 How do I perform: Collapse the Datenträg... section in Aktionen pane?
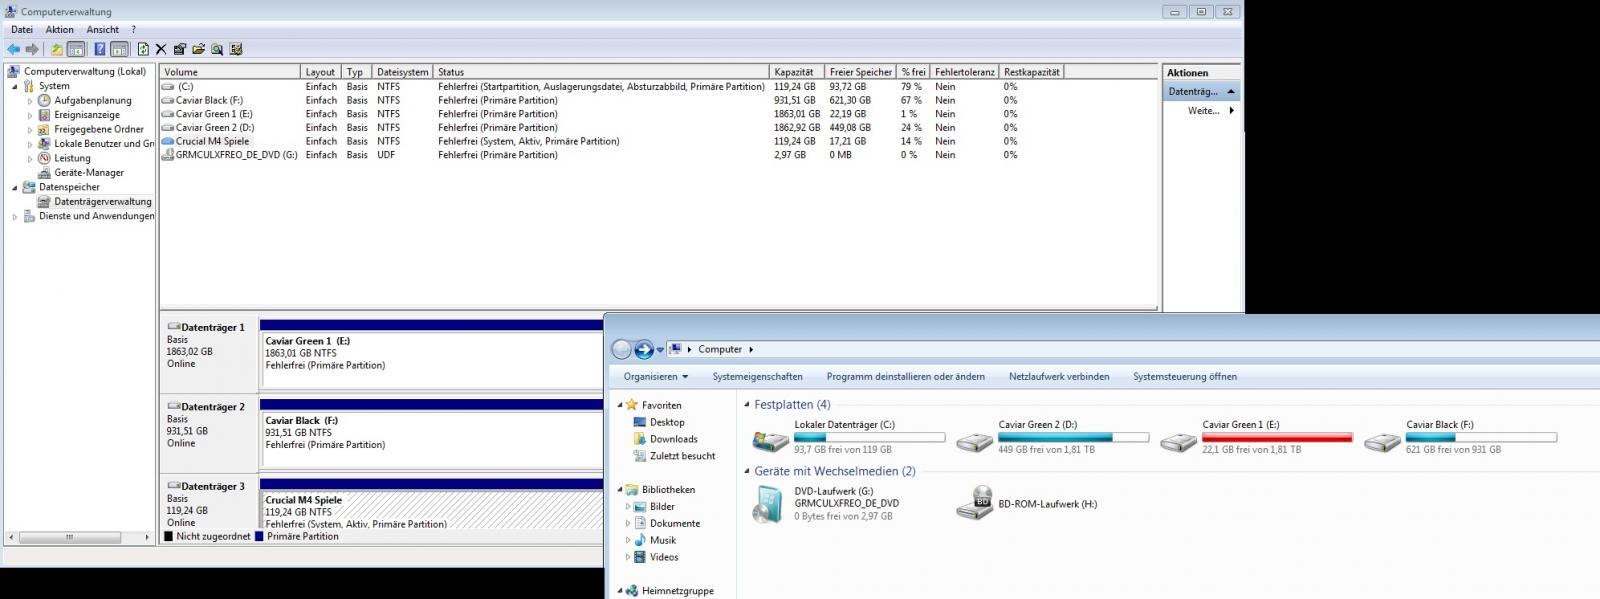pos(1231,91)
